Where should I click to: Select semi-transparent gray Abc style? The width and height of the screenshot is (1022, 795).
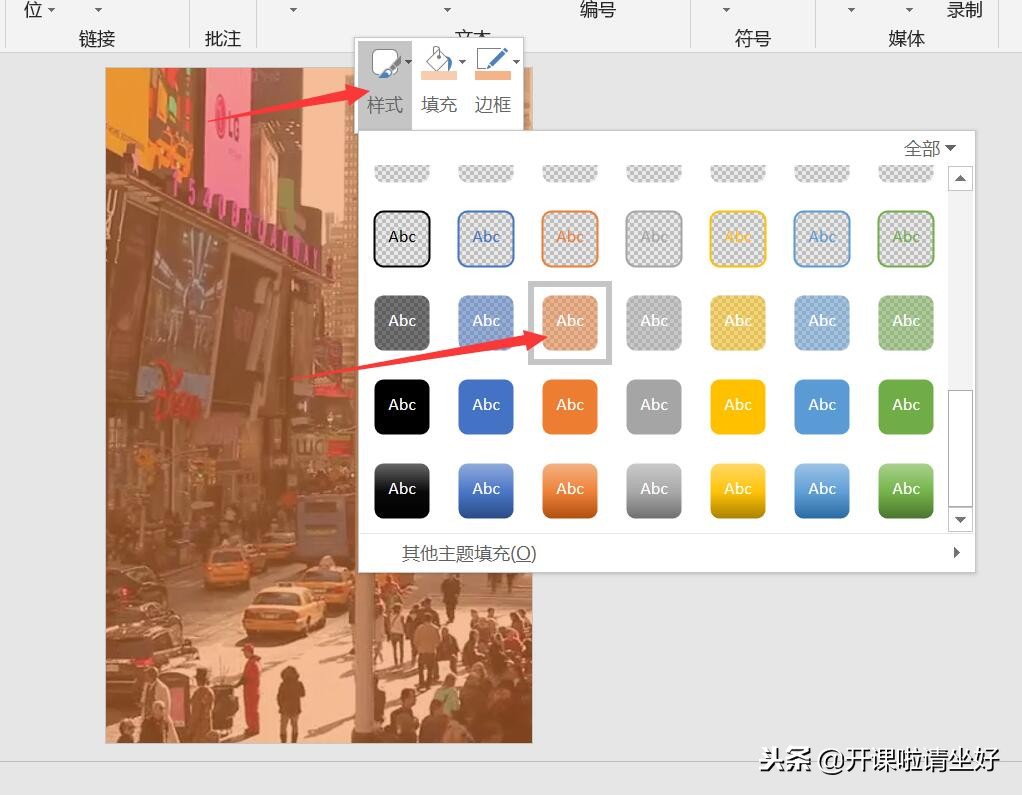654,323
